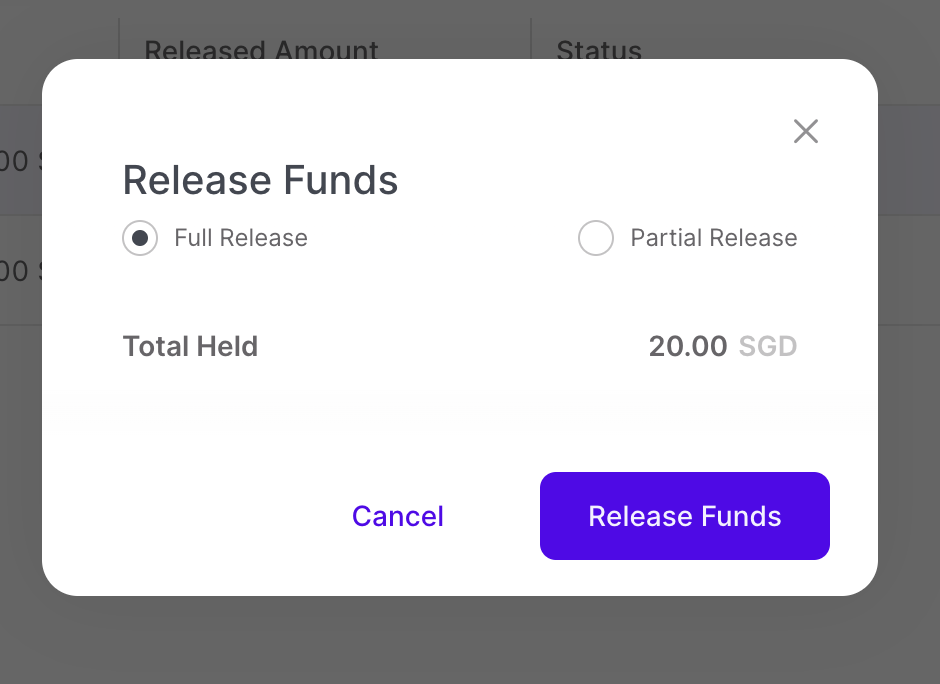The width and height of the screenshot is (940, 684).
Task: Click the SGD currency code
Action: click(768, 347)
